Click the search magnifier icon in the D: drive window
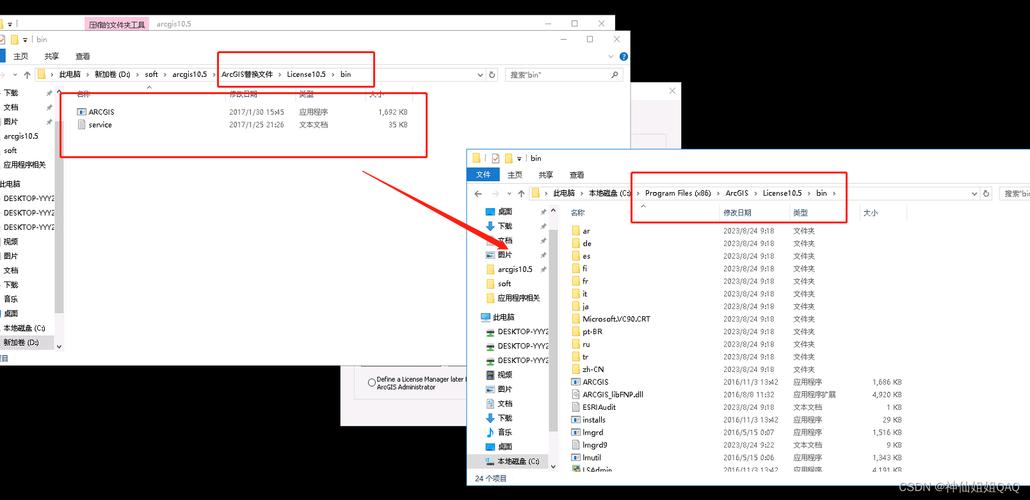 point(615,74)
